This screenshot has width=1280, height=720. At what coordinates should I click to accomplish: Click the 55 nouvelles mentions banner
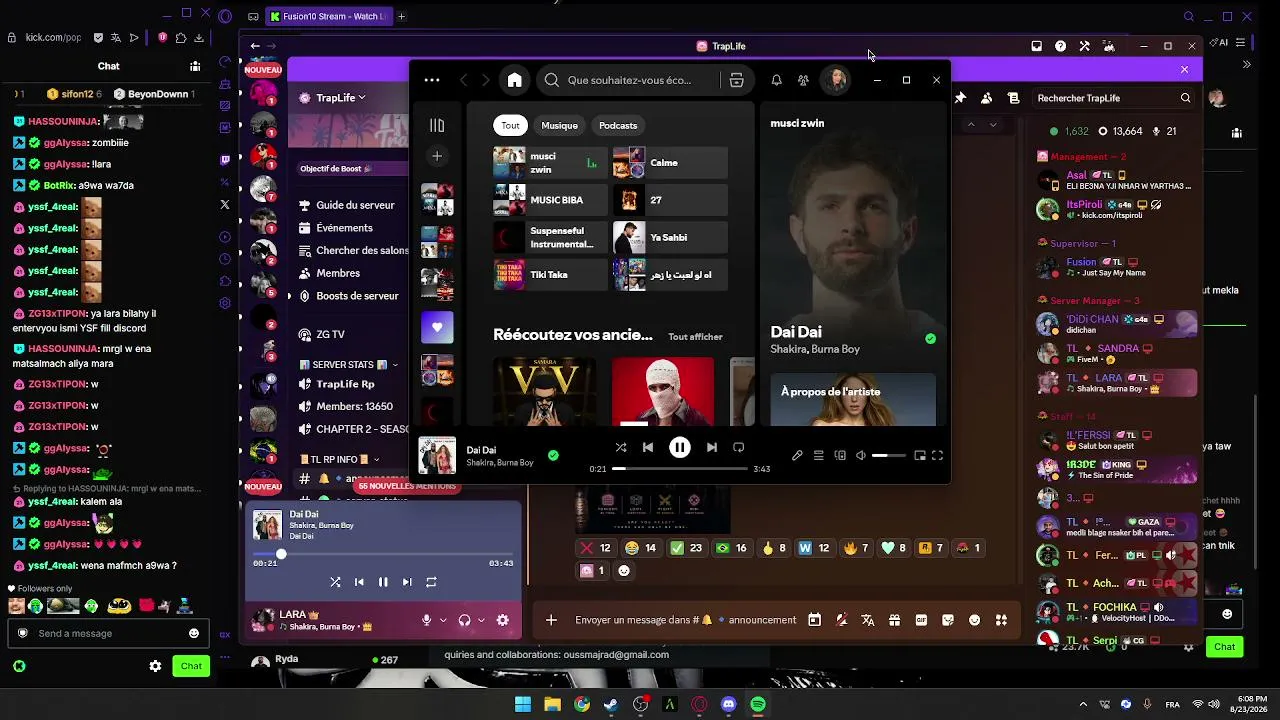click(x=408, y=486)
